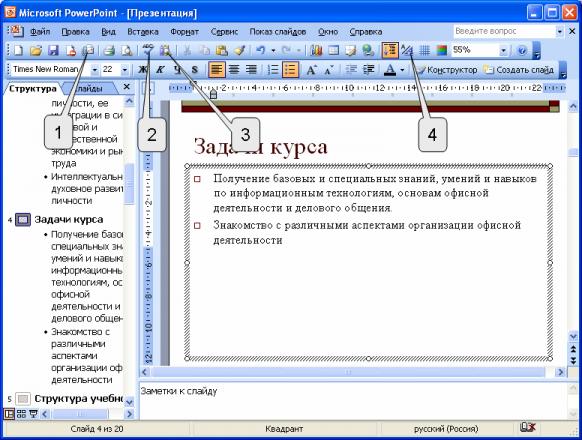Switch to Slide Sorter view icon
This screenshot has height=440, width=582.
(x=21, y=414)
